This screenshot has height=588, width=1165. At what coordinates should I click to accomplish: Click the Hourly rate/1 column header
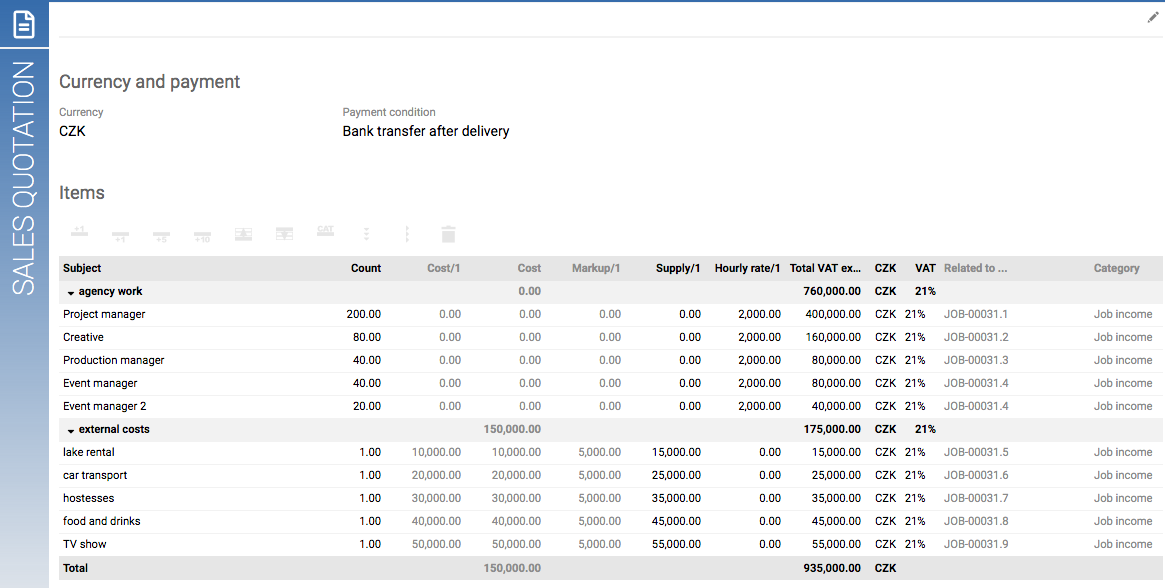point(747,268)
